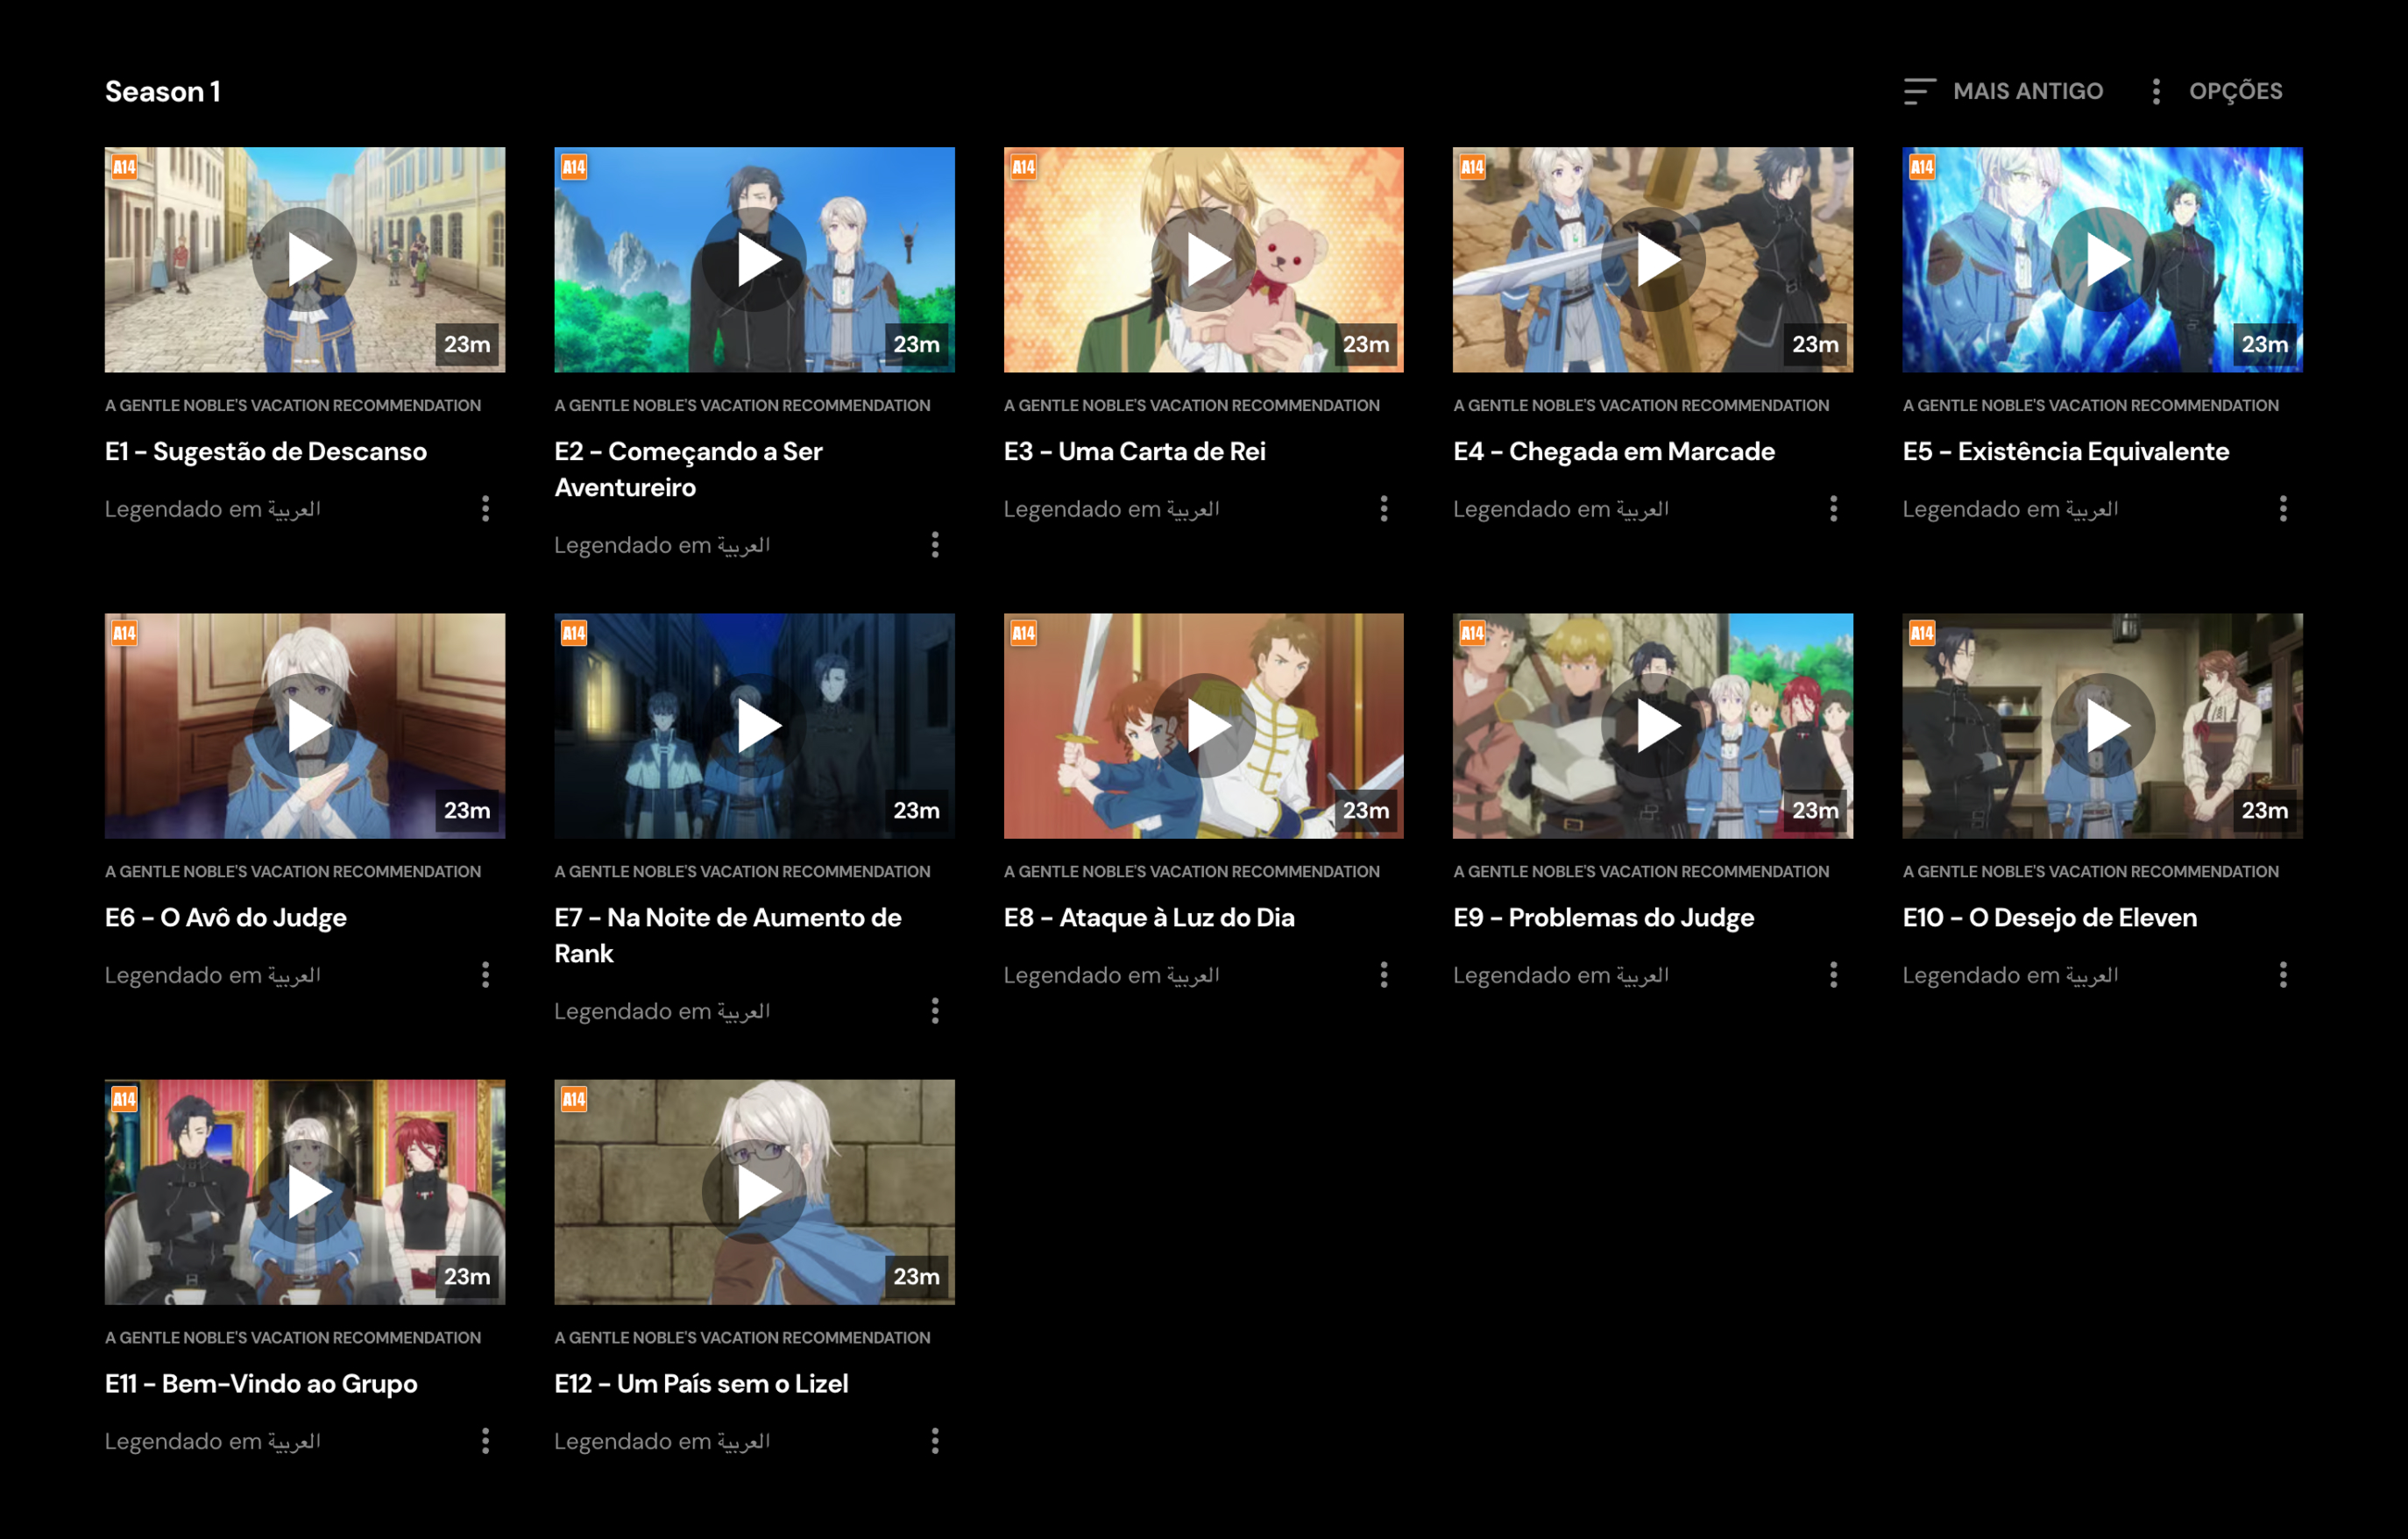Viewport: 2408px width, 1539px height.
Task: Play E3 Uma Carta de Rei thumbnail
Action: (x=1204, y=260)
